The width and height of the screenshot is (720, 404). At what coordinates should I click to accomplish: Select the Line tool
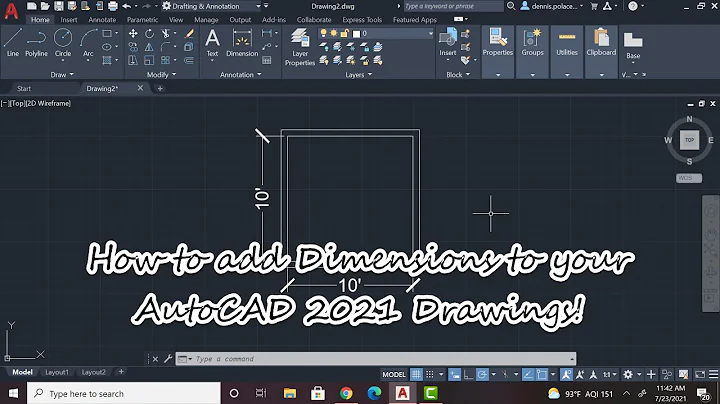(12, 42)
